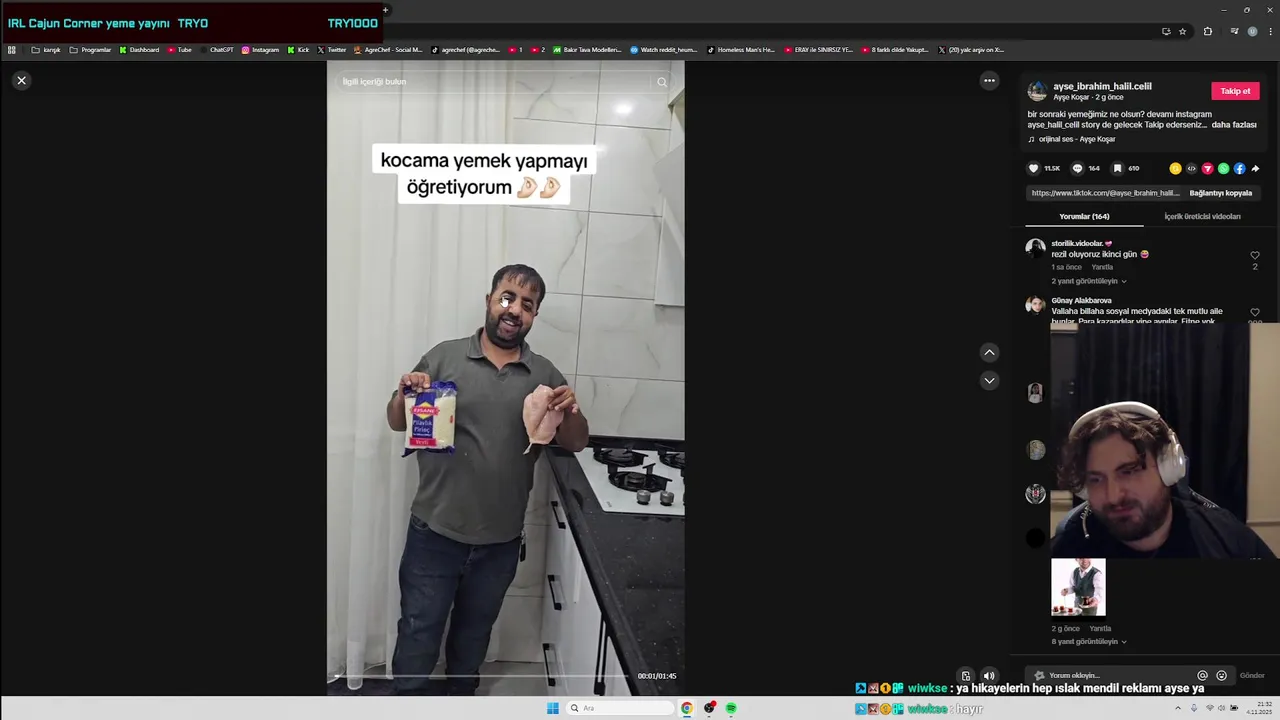
Task: Like Günay Alakbarova's comment
Action: click(x=1255, y=313)
